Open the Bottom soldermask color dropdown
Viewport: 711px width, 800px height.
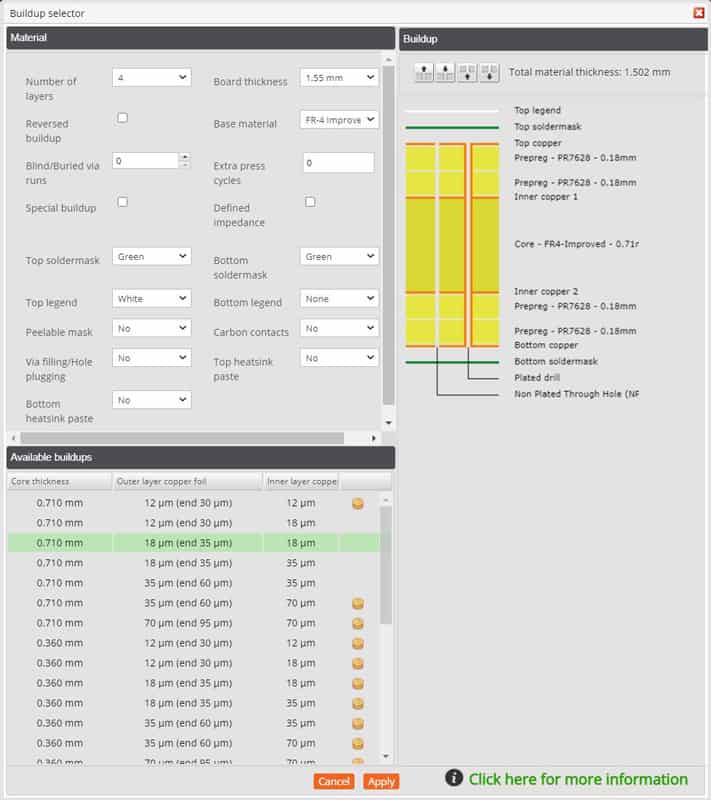(x=339, y=256)
